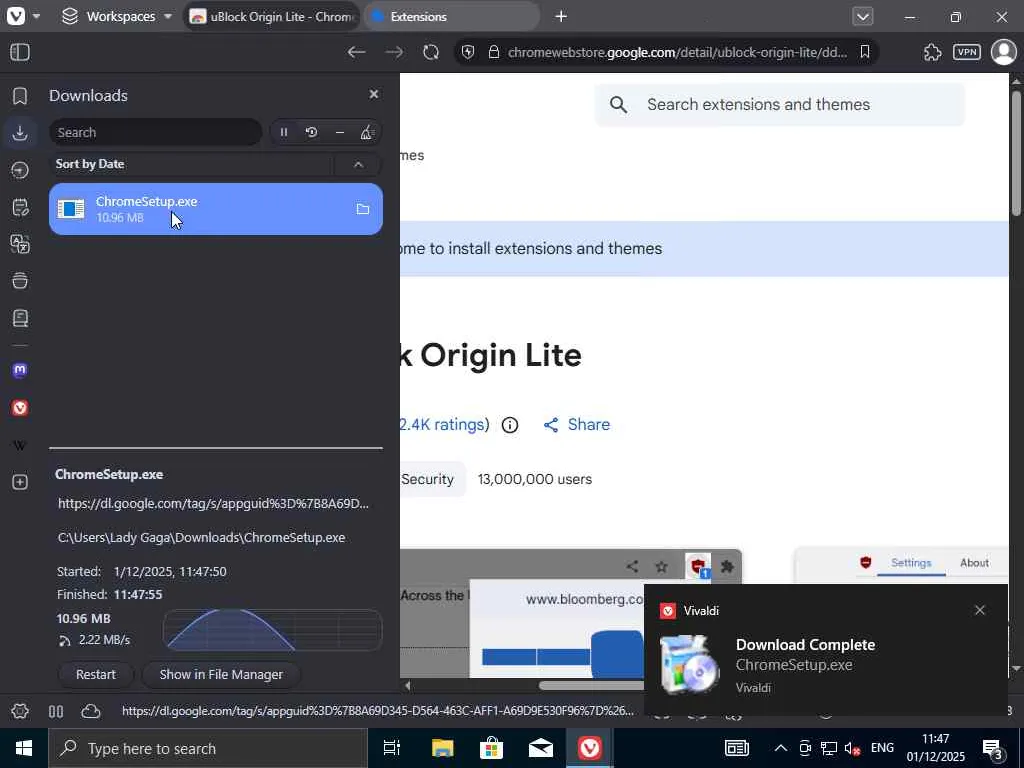This screenshot has height=768, width=1024.
Task: Click the dl.google.com download URL text
Action: coord(214,504)
